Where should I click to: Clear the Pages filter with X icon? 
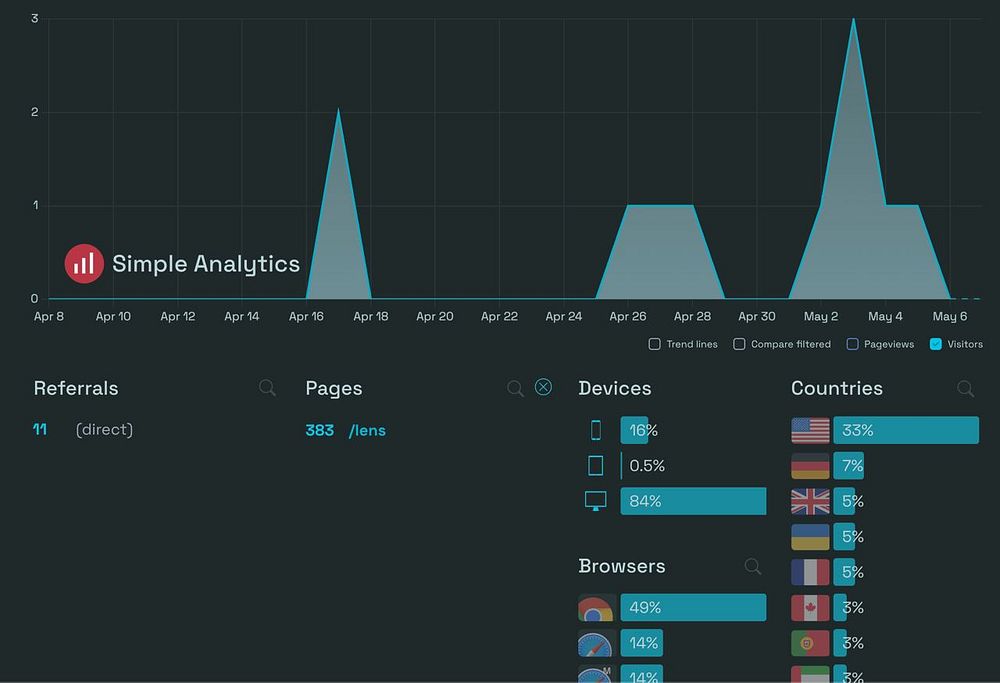point(543,387)
